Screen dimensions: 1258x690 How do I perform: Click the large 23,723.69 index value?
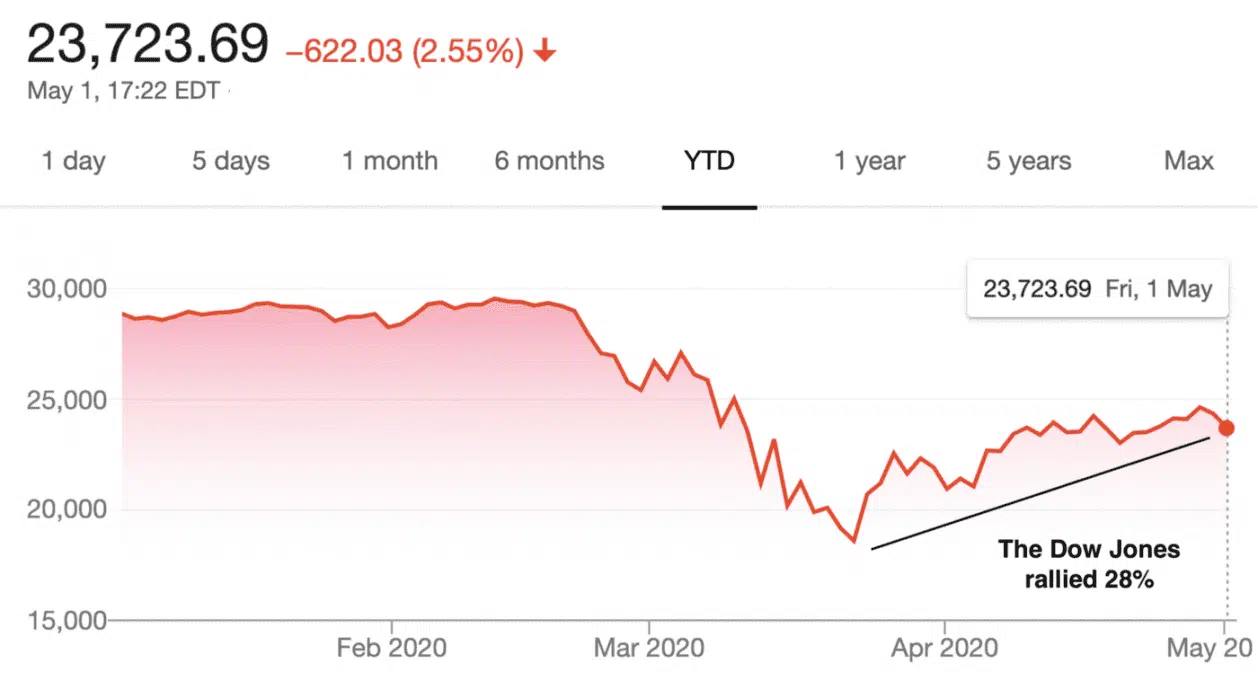148,45
